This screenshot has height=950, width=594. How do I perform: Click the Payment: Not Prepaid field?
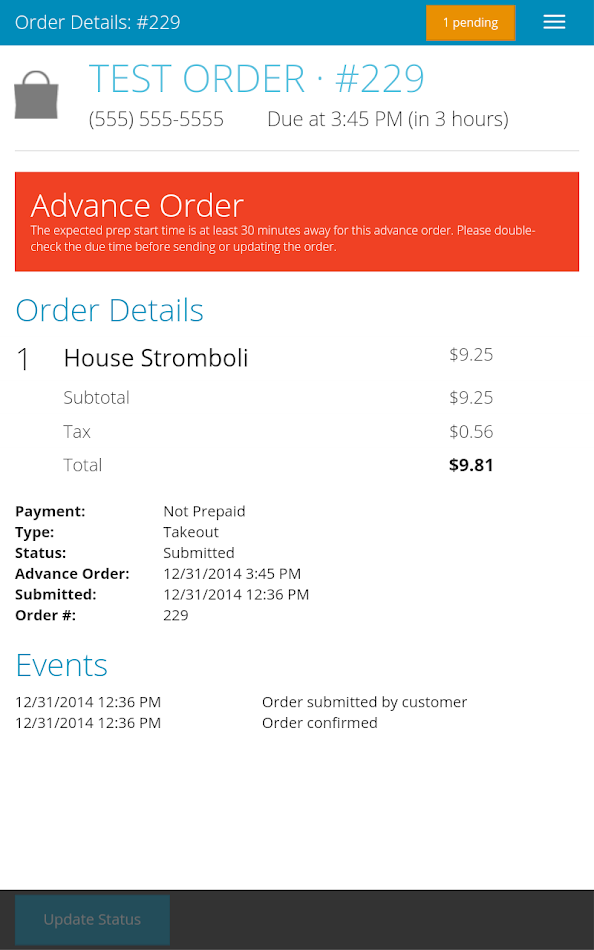coord(204,511)
